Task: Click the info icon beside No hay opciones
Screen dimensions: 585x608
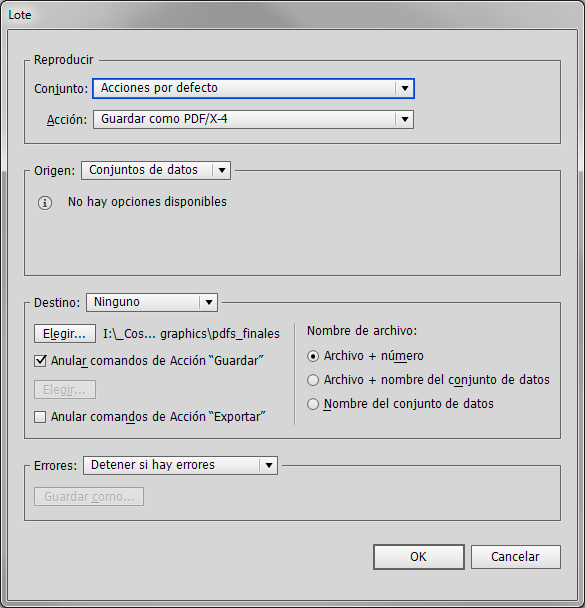Action: tap(45, 202)
